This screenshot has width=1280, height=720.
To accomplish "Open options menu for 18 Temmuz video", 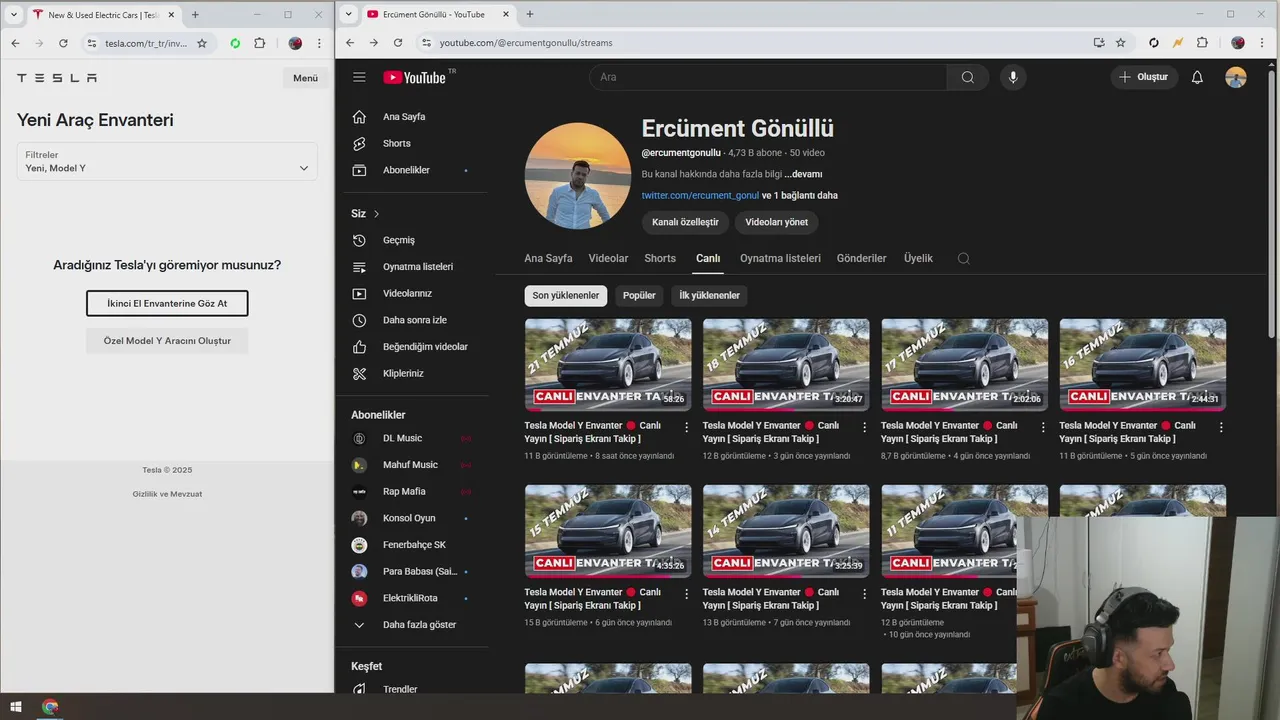I will pyautogui.click(x=864, y=427).
